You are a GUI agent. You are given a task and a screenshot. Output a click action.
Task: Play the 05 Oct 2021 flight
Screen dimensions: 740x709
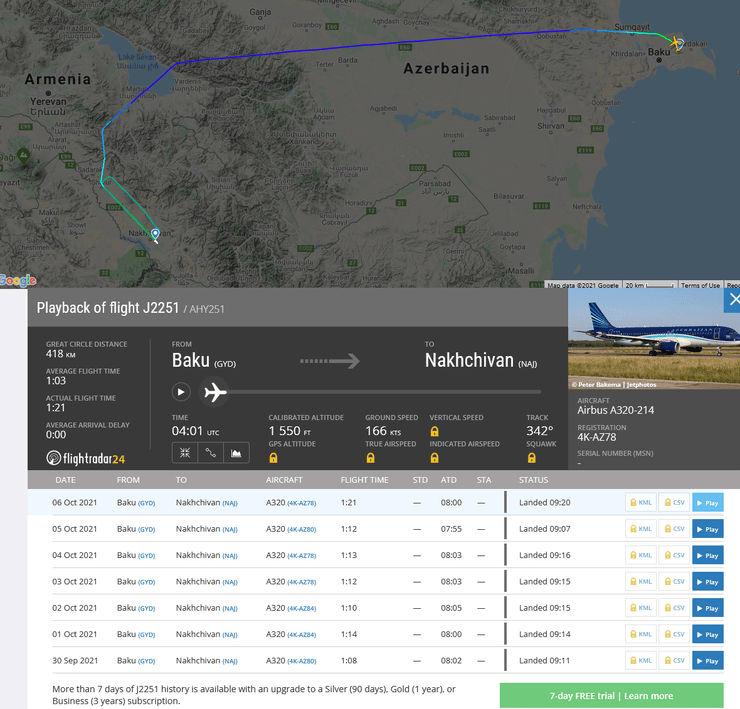click(x=707, y=529)
